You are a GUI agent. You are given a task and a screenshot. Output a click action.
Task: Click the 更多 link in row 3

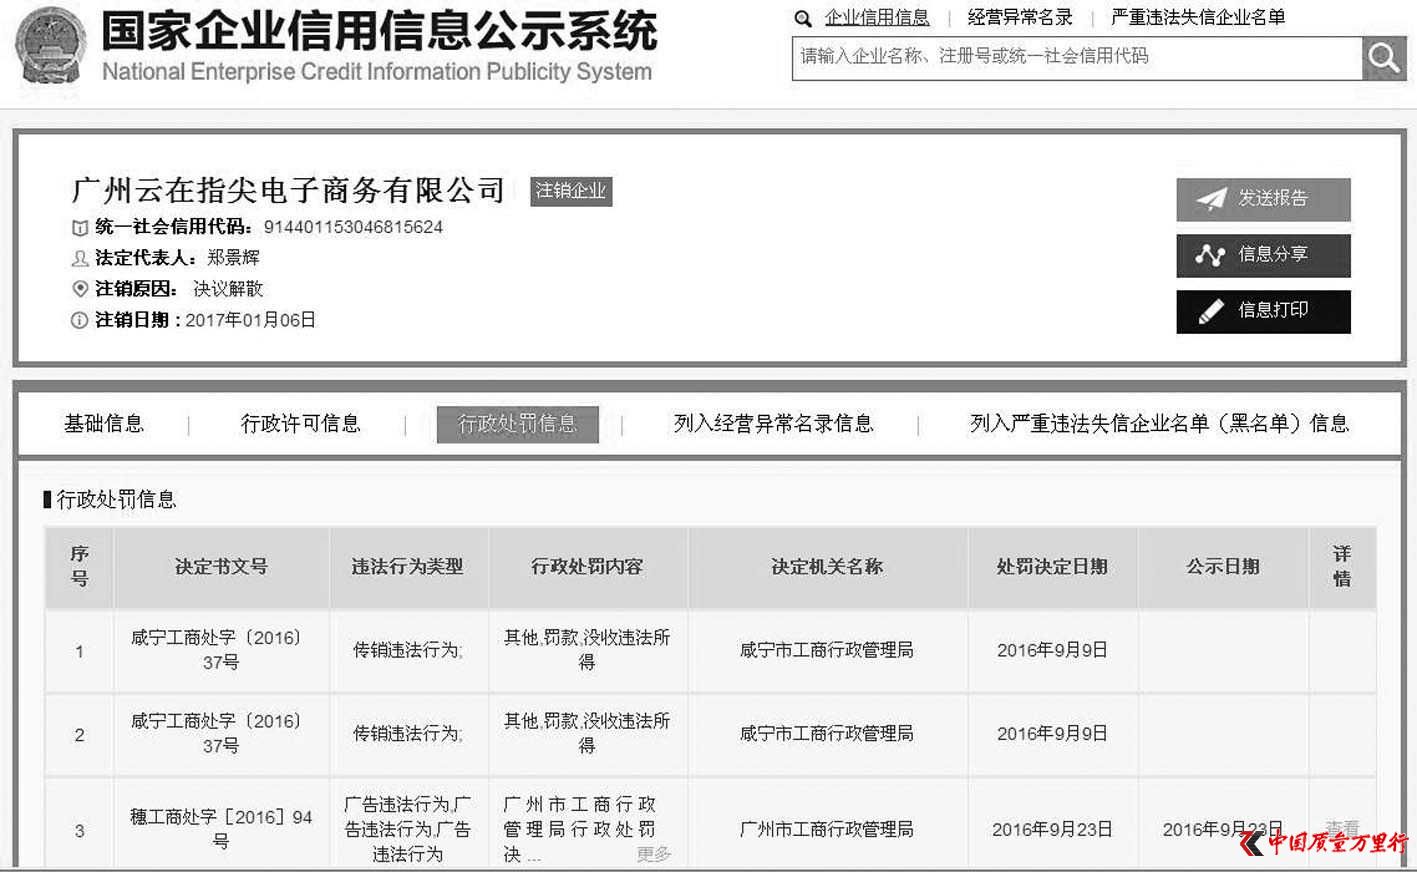654,855
